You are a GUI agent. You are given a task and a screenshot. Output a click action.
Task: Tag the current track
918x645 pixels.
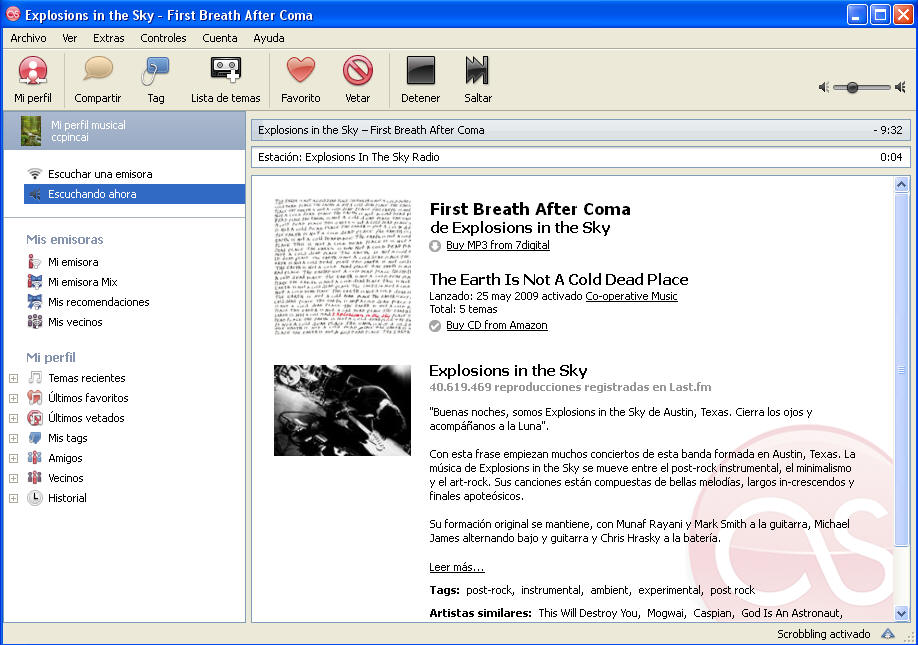pyautogui.click(x=155, y=79)
